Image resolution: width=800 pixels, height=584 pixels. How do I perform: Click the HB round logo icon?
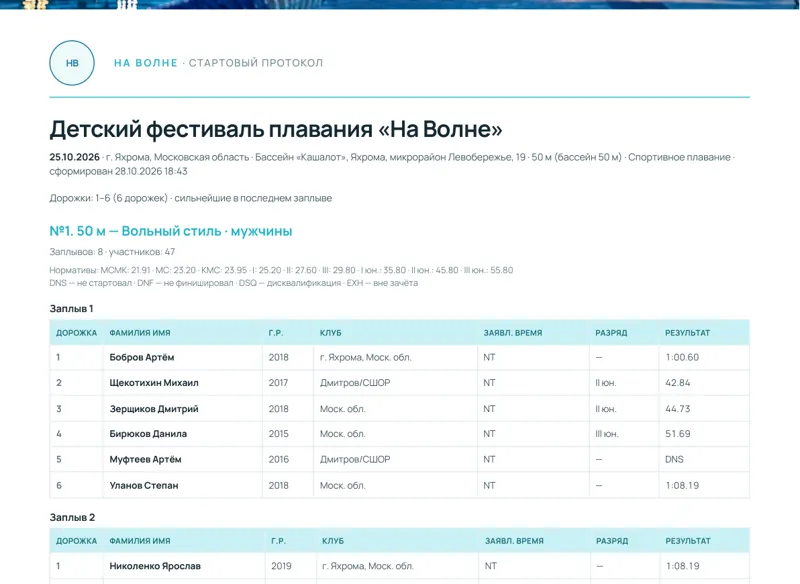pos(72,63)
